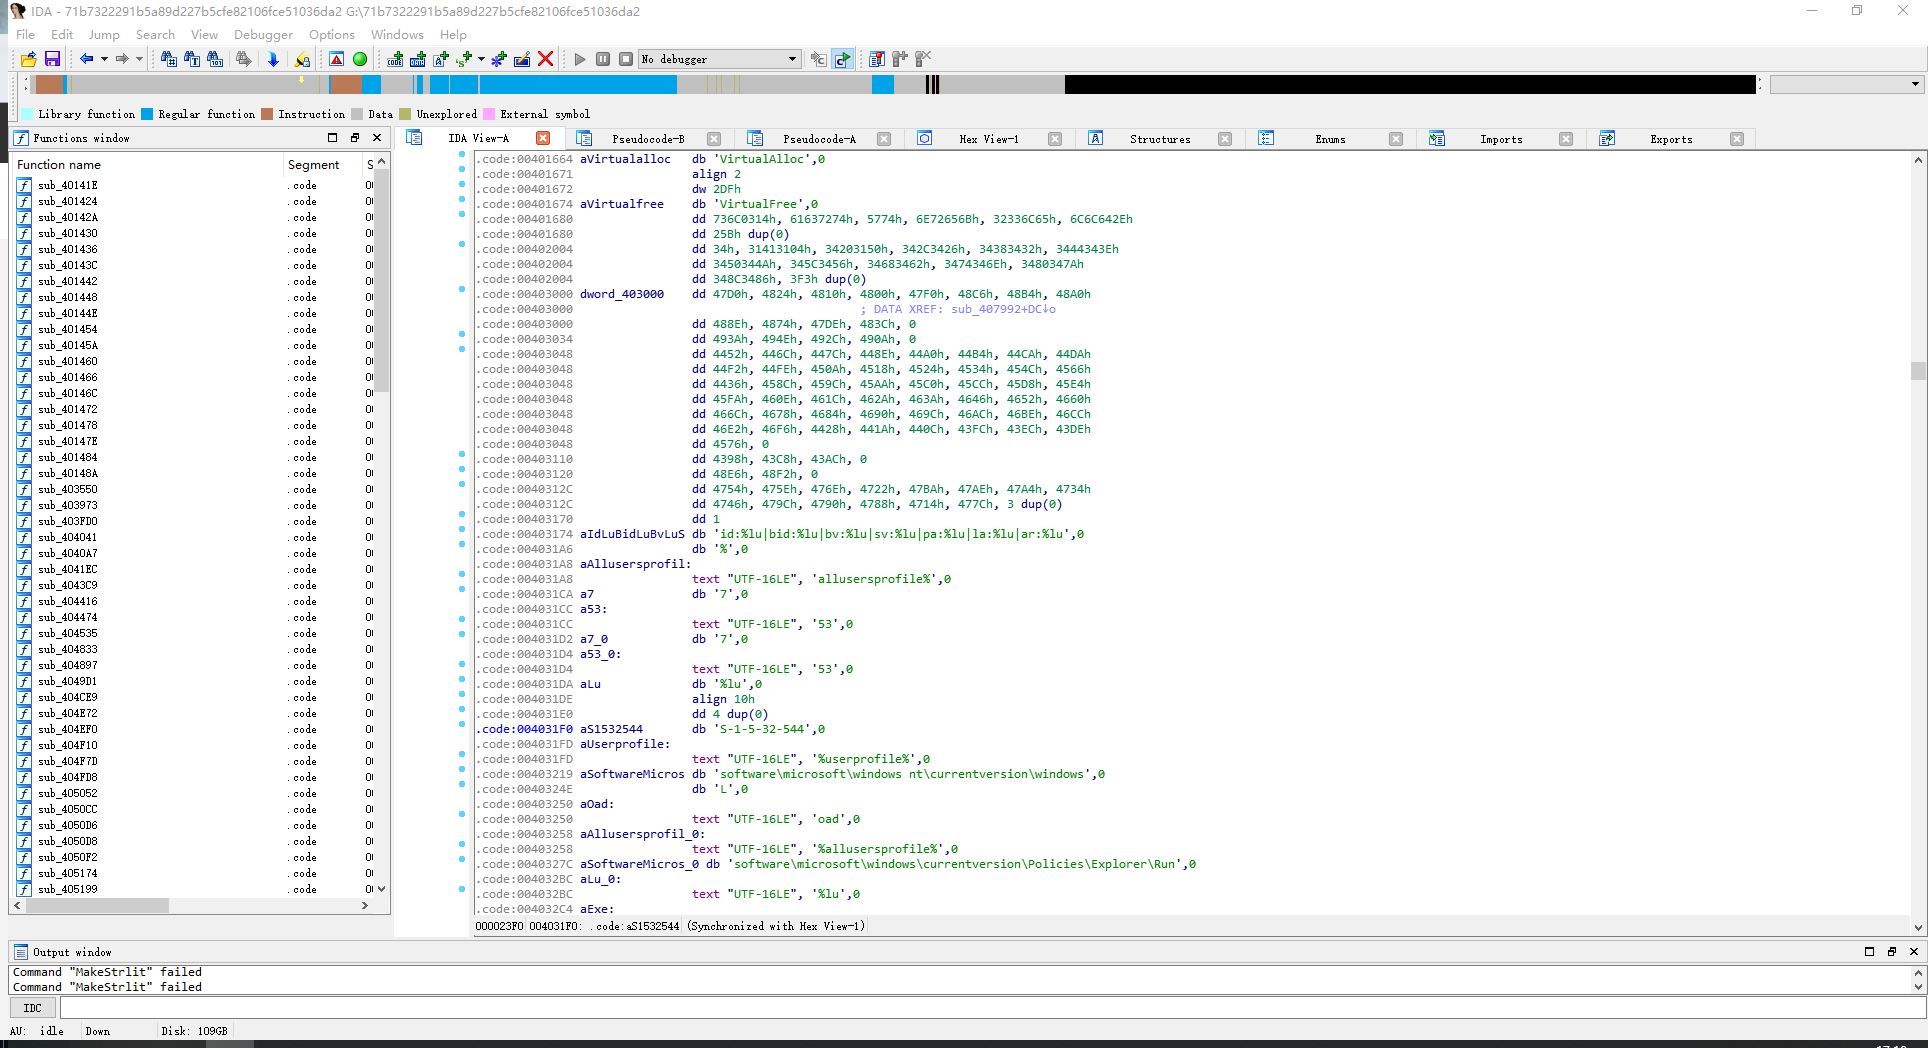
Task: Open the Debugger menu
Action: 263,34
